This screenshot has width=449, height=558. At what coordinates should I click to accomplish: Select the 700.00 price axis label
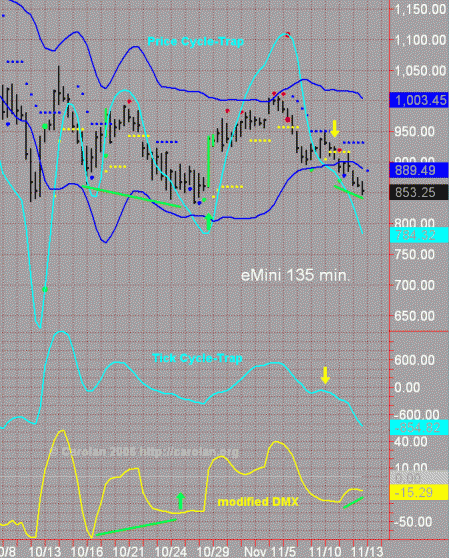tap(414, 285)
